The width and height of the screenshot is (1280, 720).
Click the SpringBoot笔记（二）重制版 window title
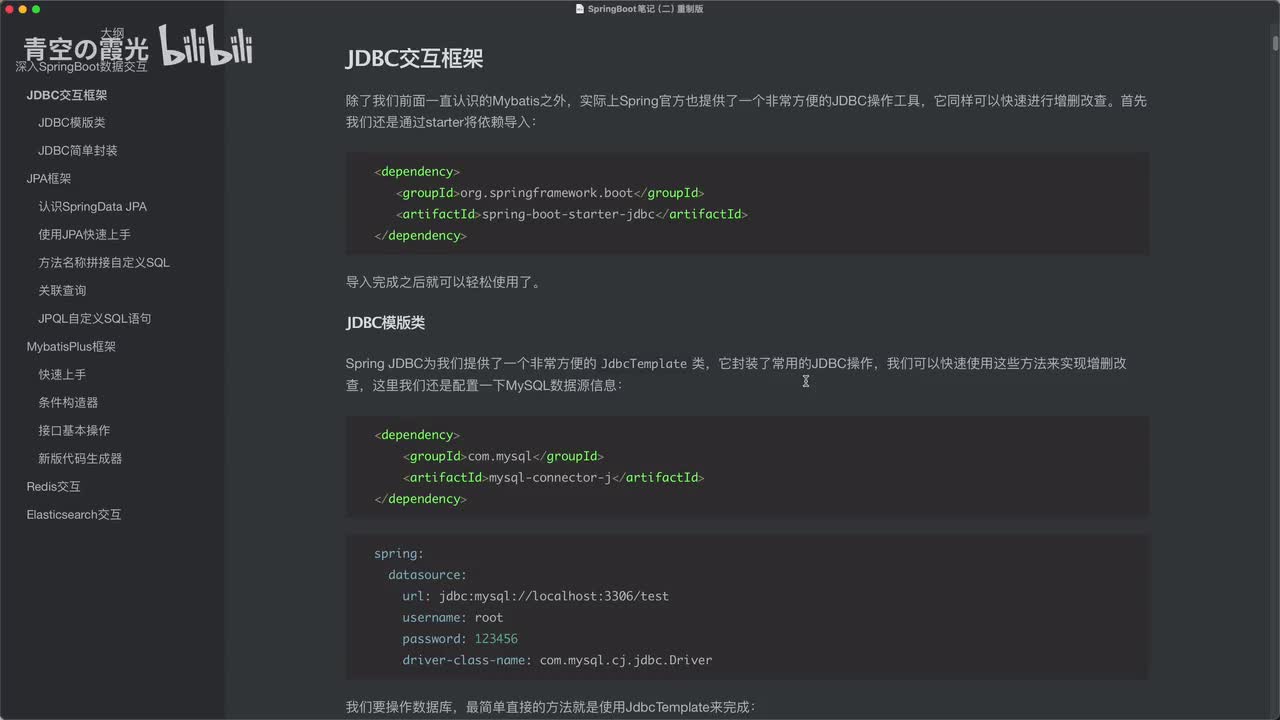(x=646, y=9)
